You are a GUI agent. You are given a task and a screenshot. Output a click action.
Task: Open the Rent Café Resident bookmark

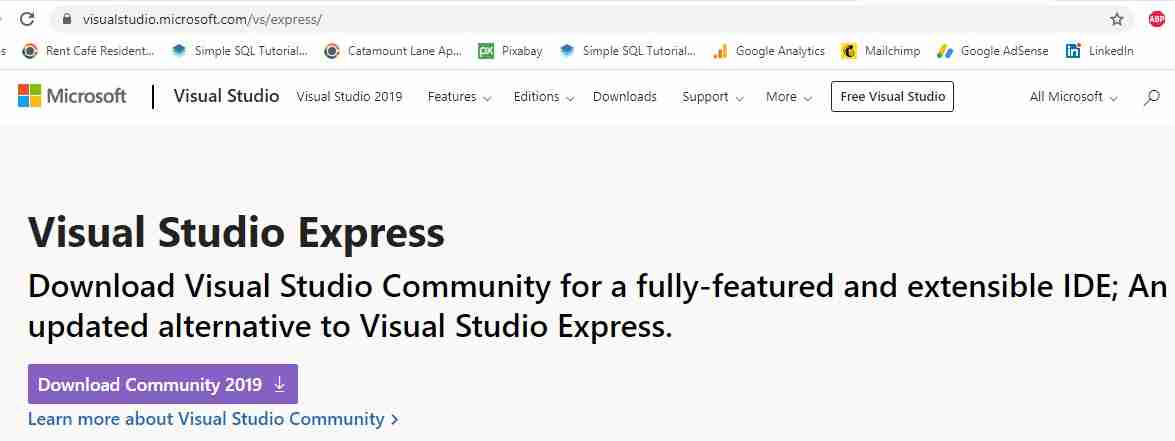point(88,51)
